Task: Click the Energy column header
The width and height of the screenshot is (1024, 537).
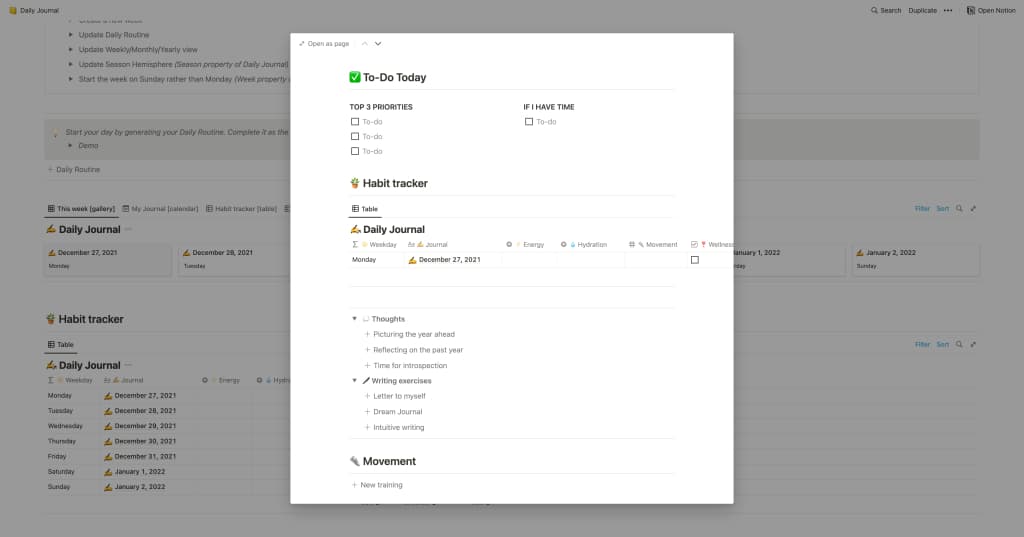Action: [x=530, y=244]
